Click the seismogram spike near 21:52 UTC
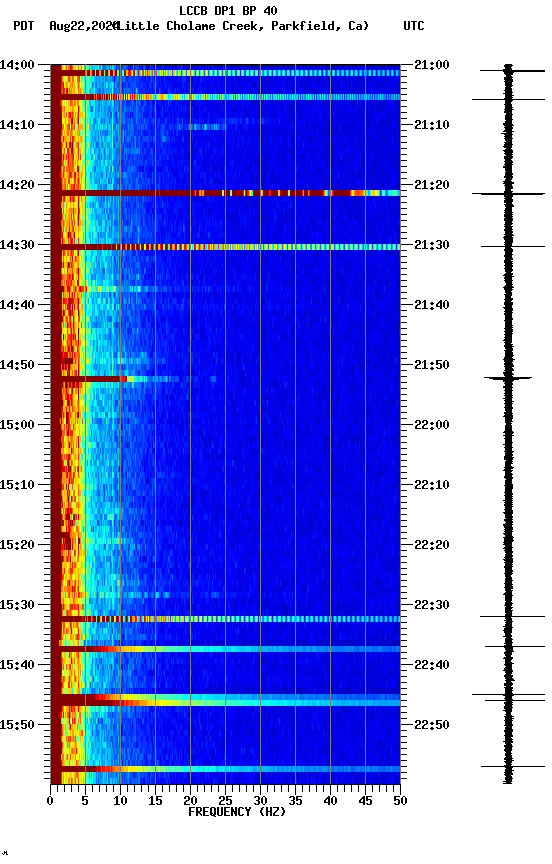 pos(508,378)
